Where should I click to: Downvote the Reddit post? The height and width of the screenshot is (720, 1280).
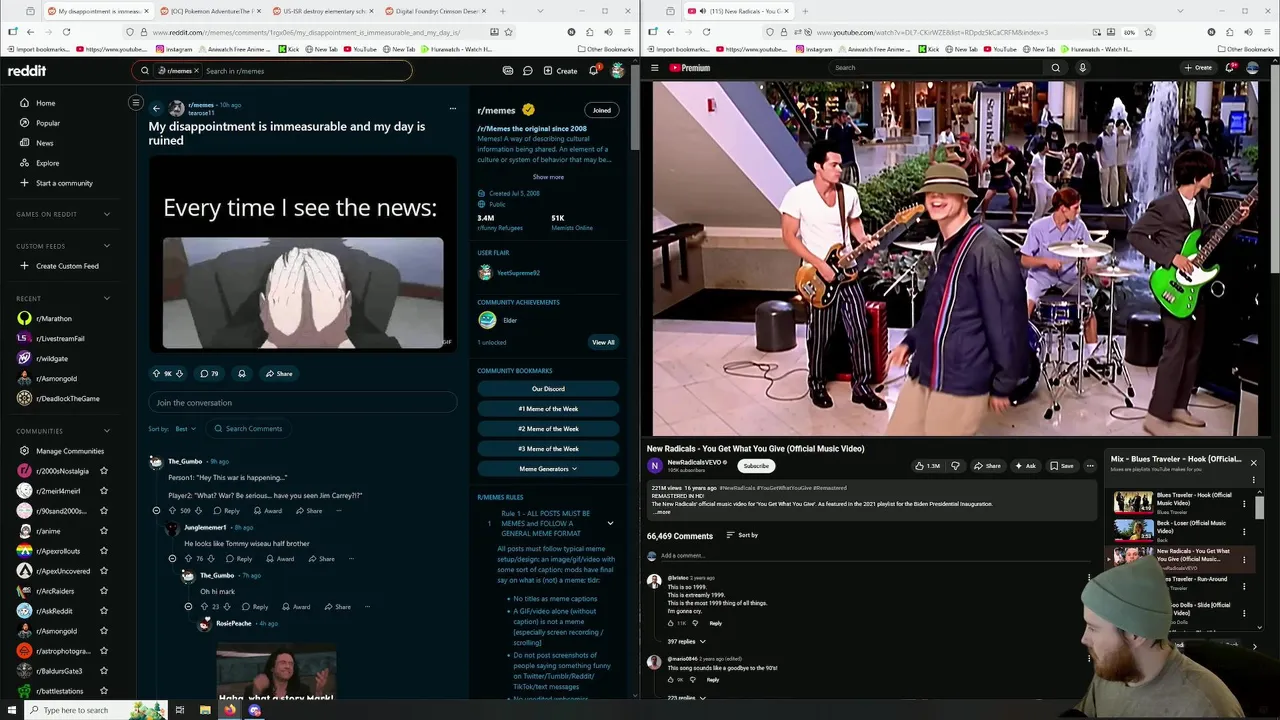(179, 374)
